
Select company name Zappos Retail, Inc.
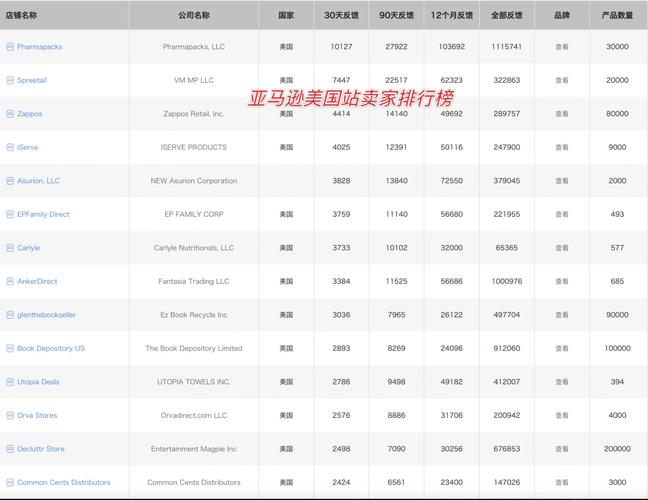194,114
